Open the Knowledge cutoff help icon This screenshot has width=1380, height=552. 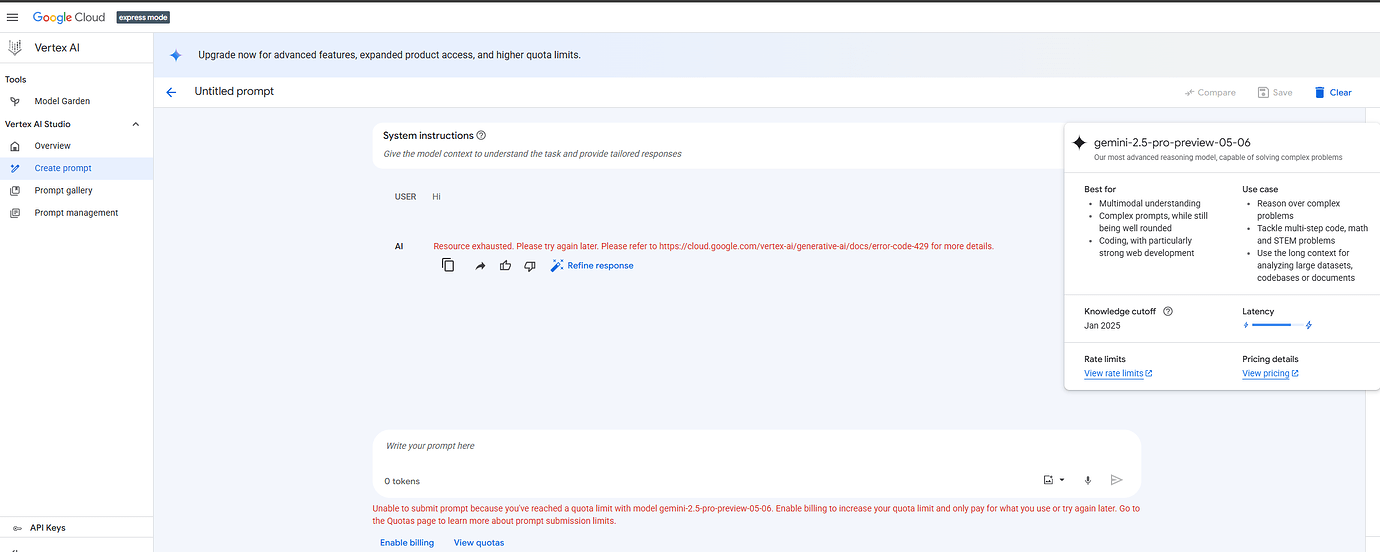tap(1168, 311)
